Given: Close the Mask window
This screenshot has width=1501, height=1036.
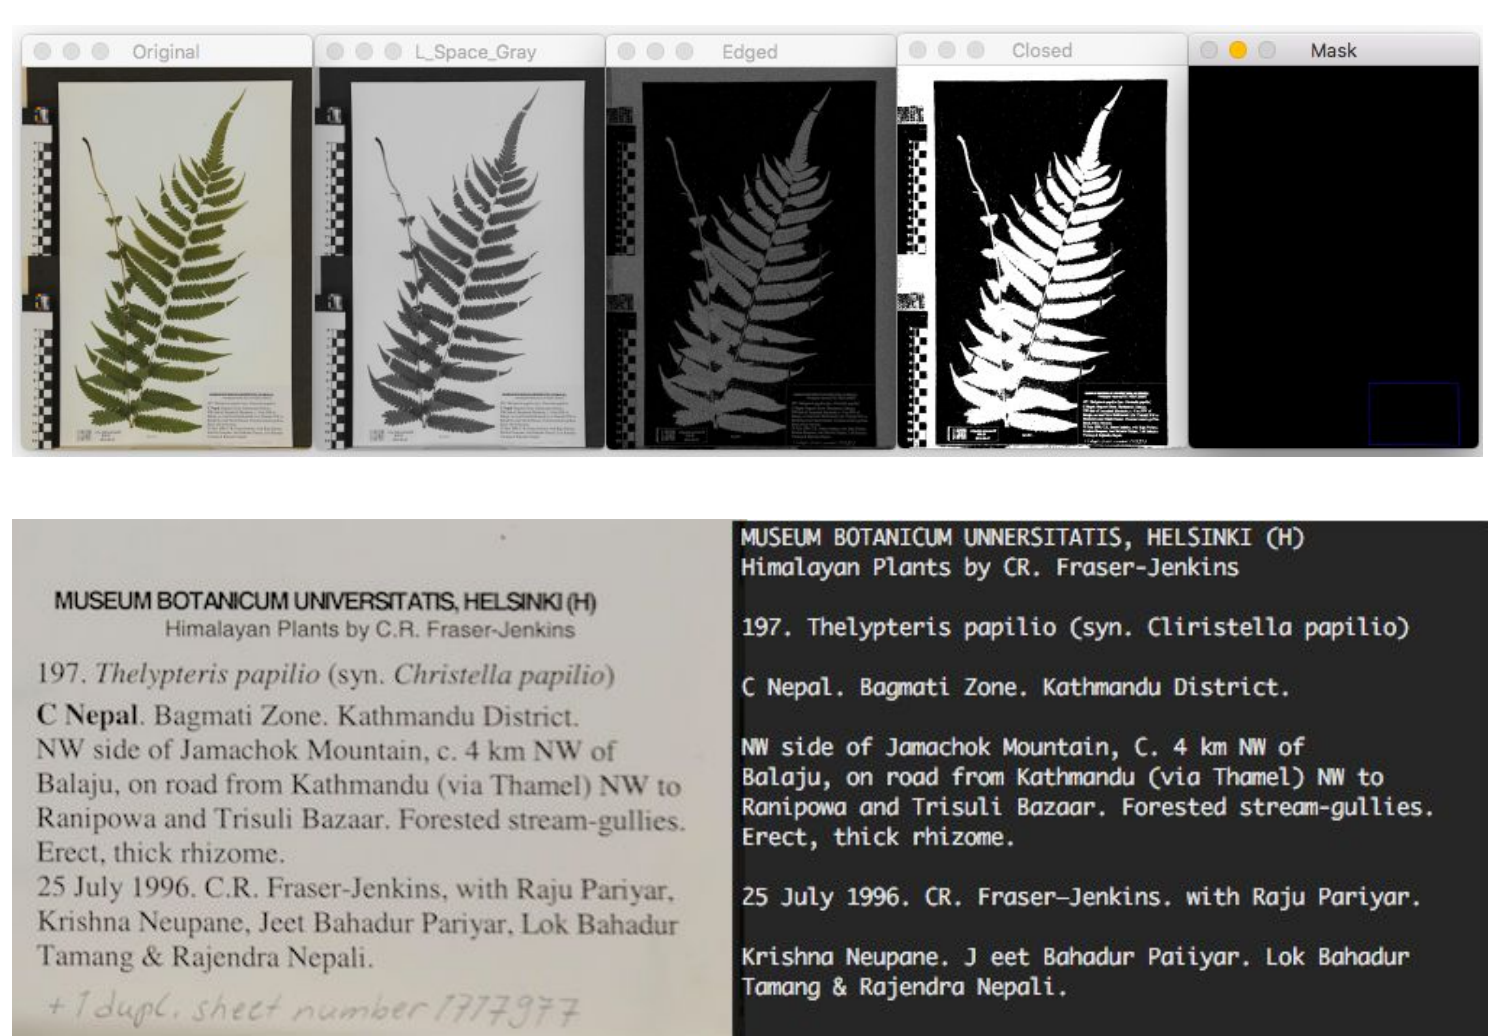Looking at the screenshot, I should click(x=1209, y=50).
